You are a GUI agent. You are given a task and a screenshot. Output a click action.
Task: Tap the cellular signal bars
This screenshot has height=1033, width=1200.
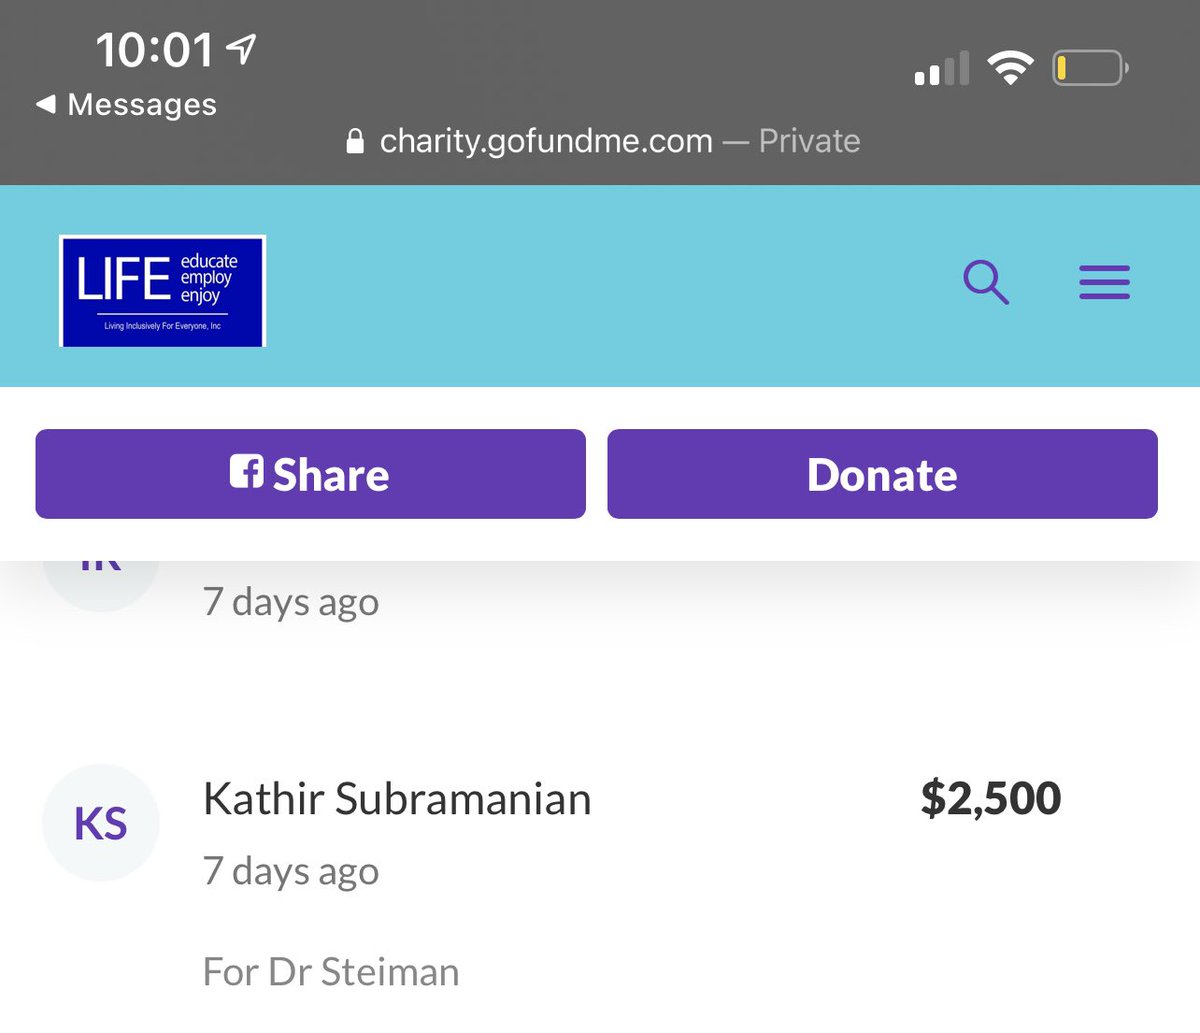[942, 68]
